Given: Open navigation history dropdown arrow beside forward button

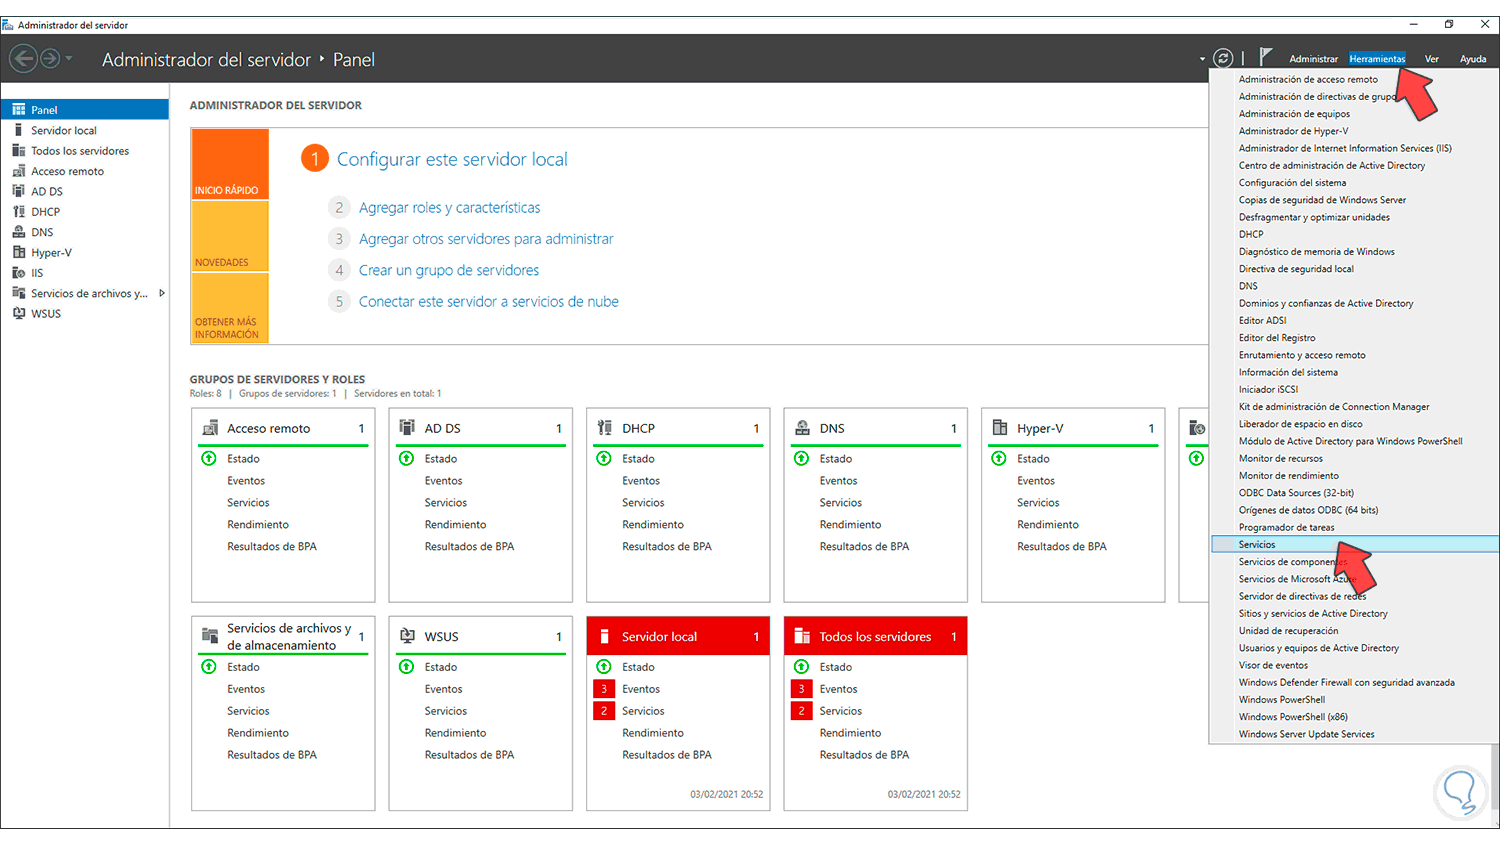Looking at the screenshot, I should 69,59.
